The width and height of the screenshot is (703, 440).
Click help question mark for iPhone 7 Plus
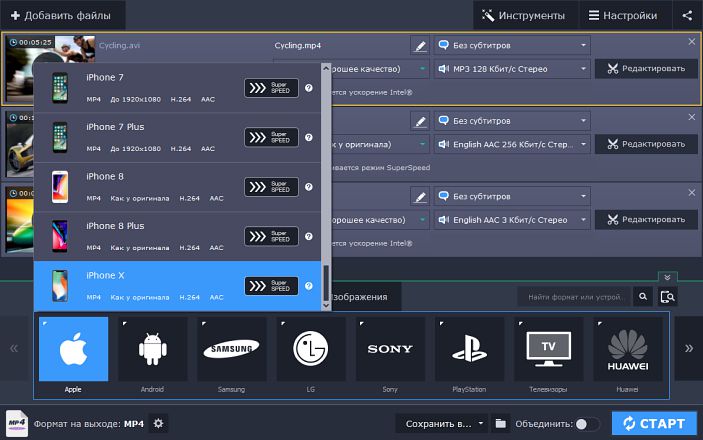click(308, 137)
